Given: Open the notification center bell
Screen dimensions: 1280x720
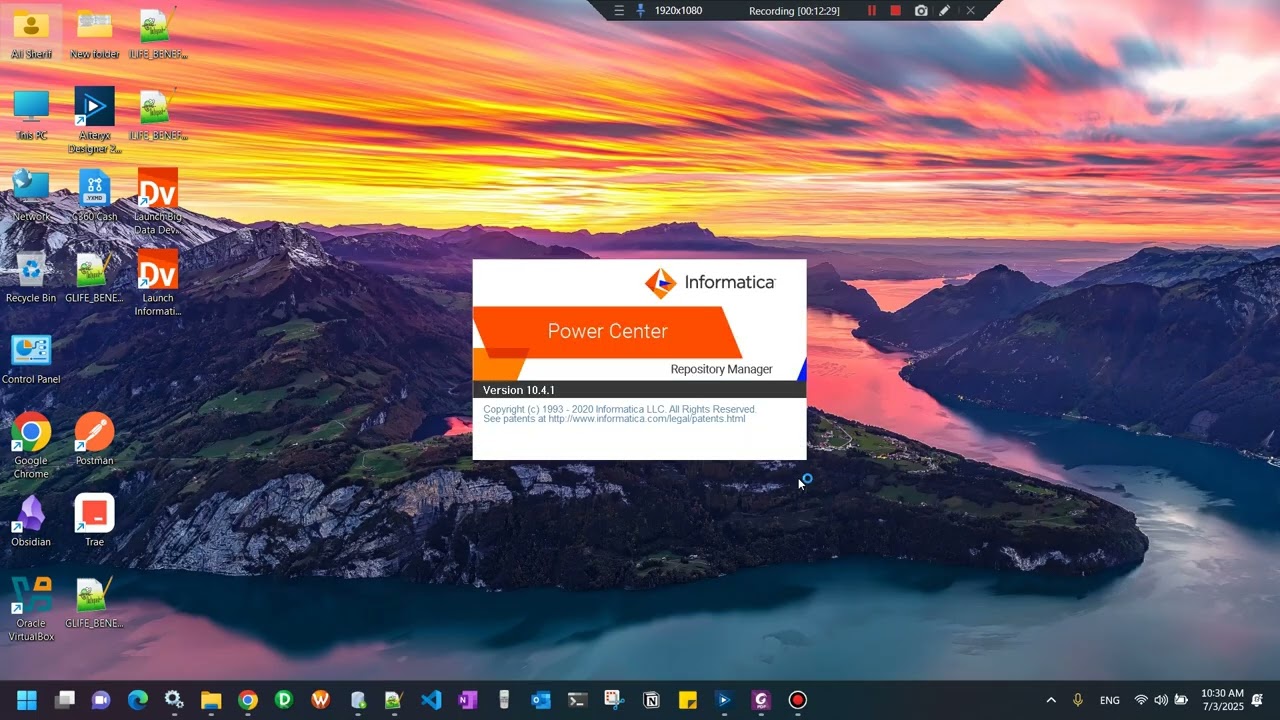Looking at the screenshot, I should point(1257,700).
